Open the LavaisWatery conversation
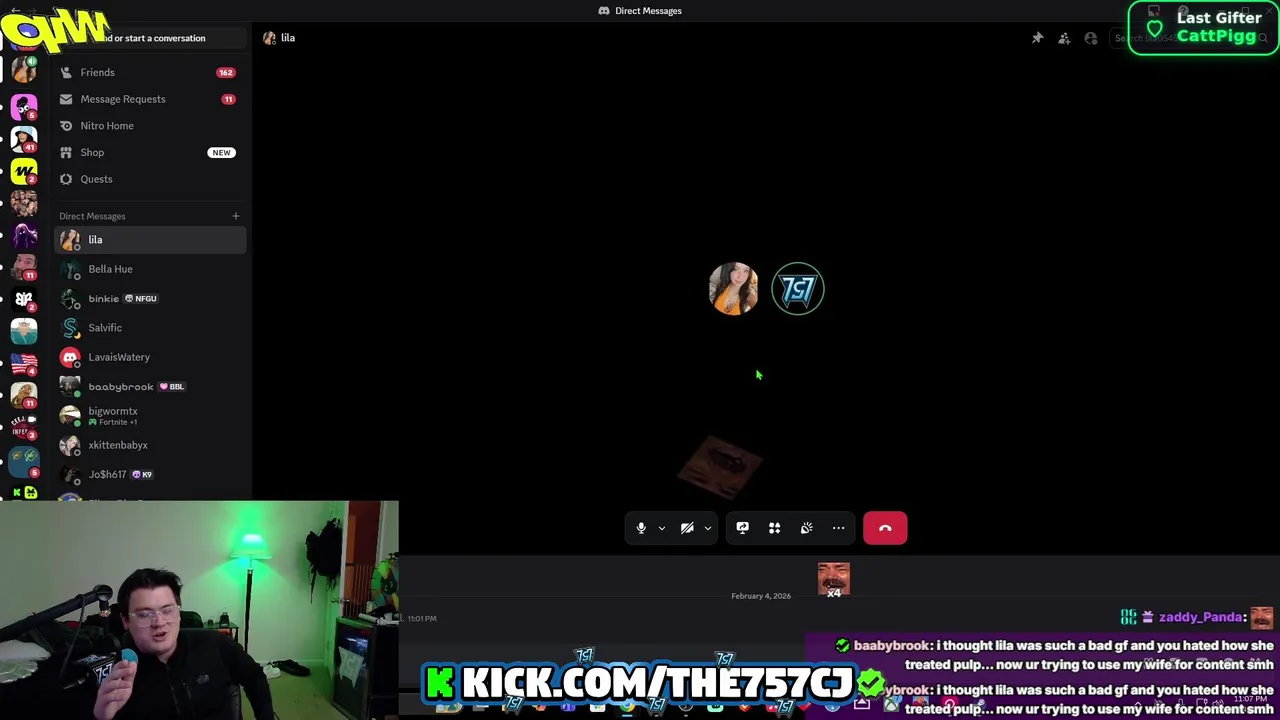This screenshot has height=720, width=1280. coord(150,357)
